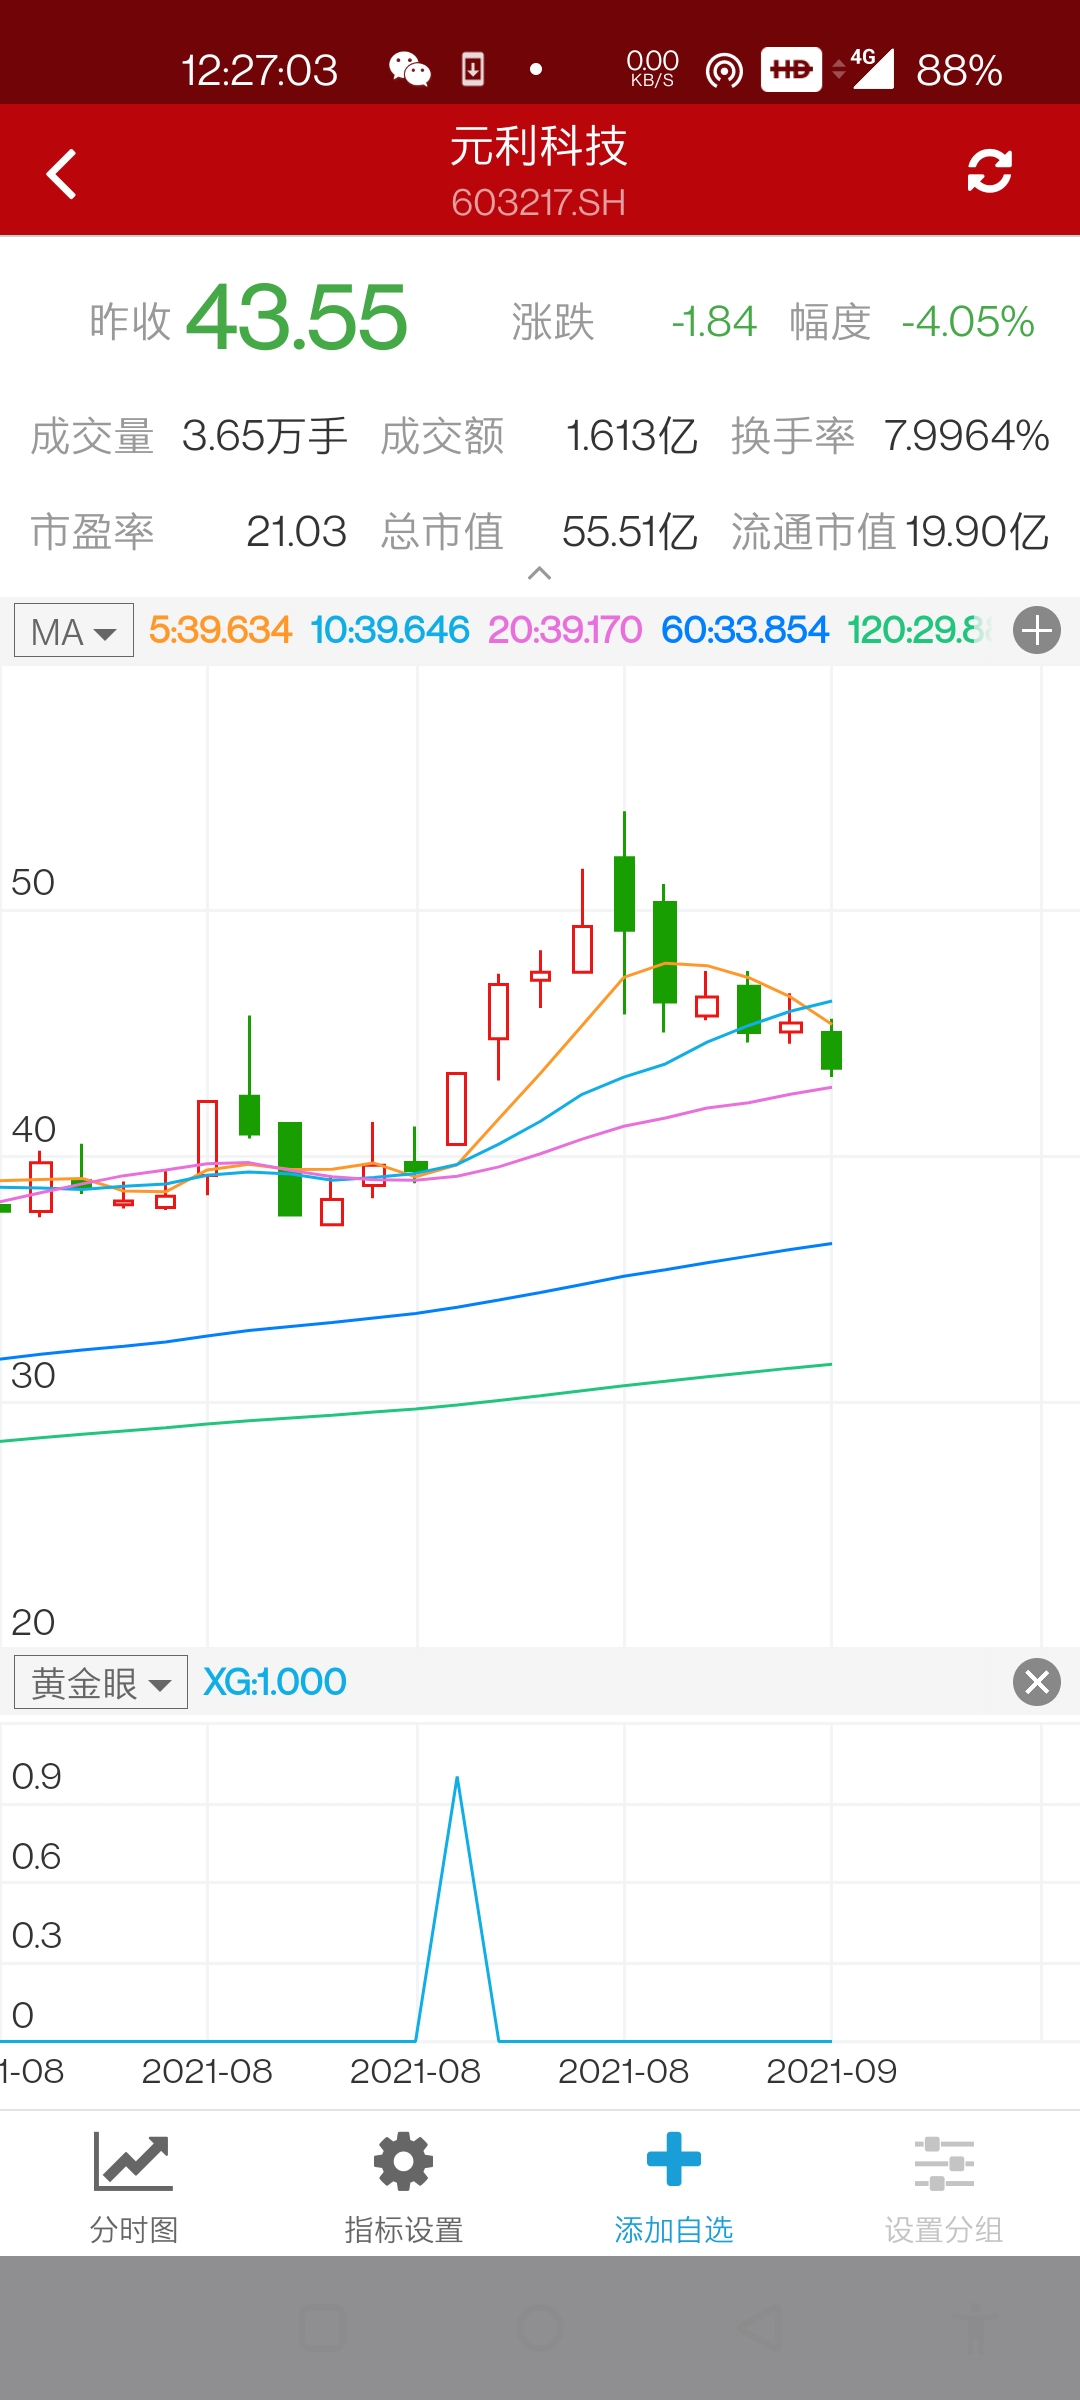
Task: Select the 60-day MA value label
Action: click(745, 630)
